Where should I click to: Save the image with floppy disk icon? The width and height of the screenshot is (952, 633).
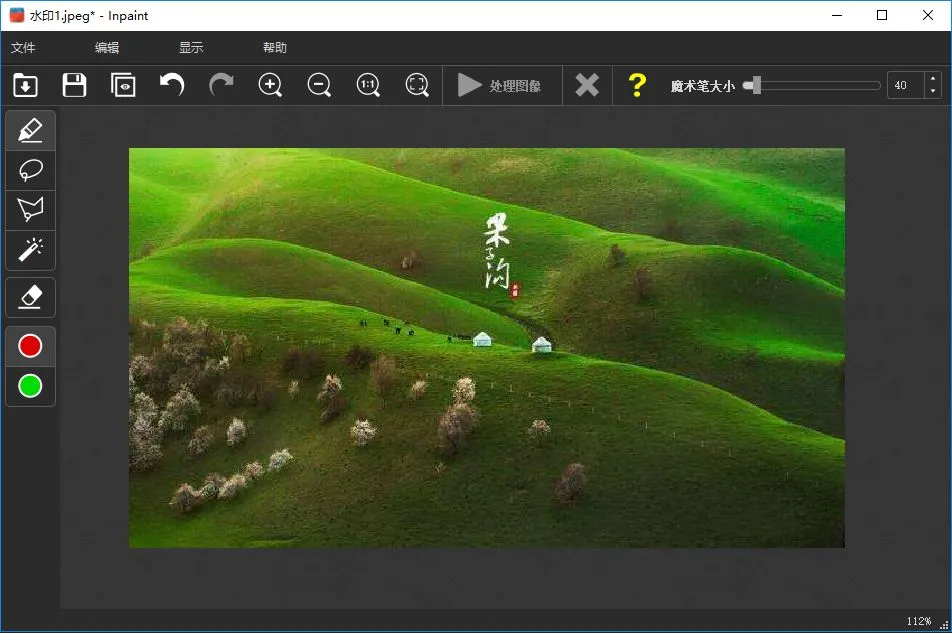(x=74, y=85)
